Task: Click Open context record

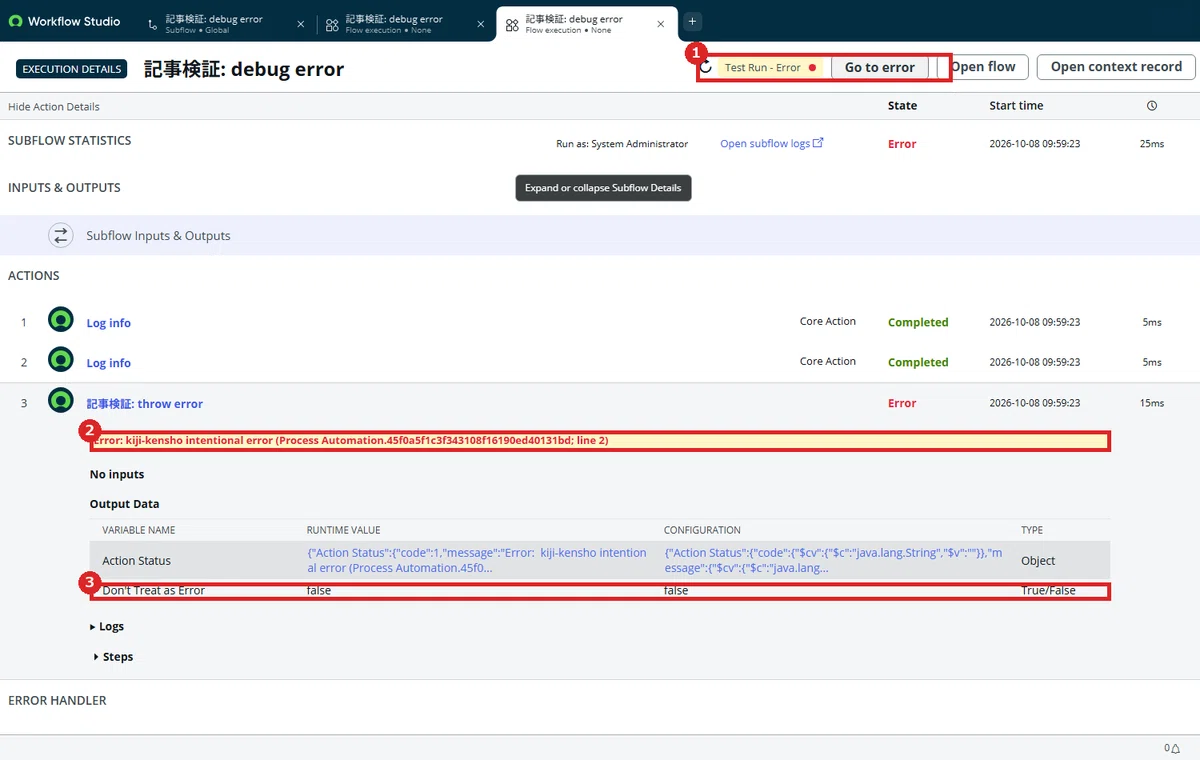Action: pos(1116,67)
